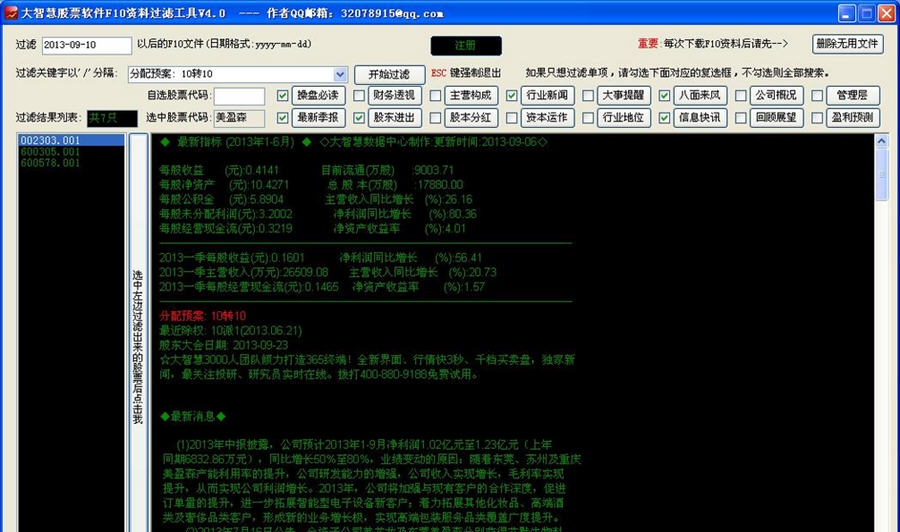Click scrollbar up arrow of content pane
The width and height of the screenshot is (900, 532).
(881, 141)
